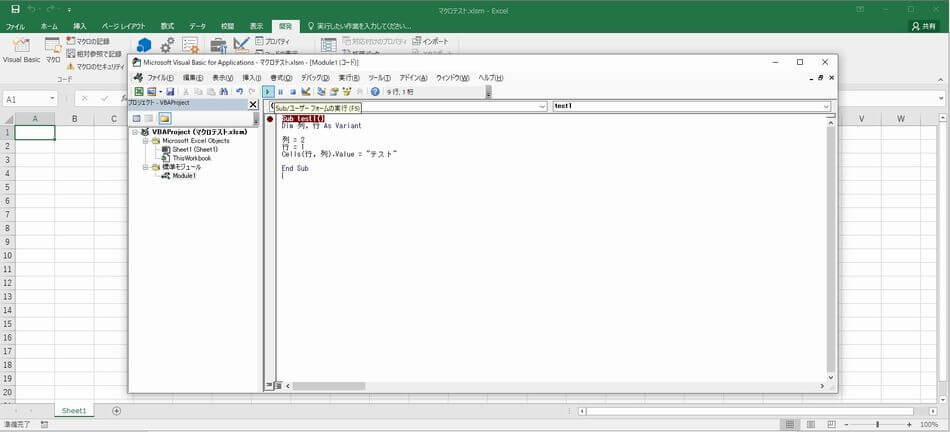Image resolution: width=950 pixels, height=432 pixels.
Task: Open Project Explorer icon in VBA toolbar
Action: (321, 91)
